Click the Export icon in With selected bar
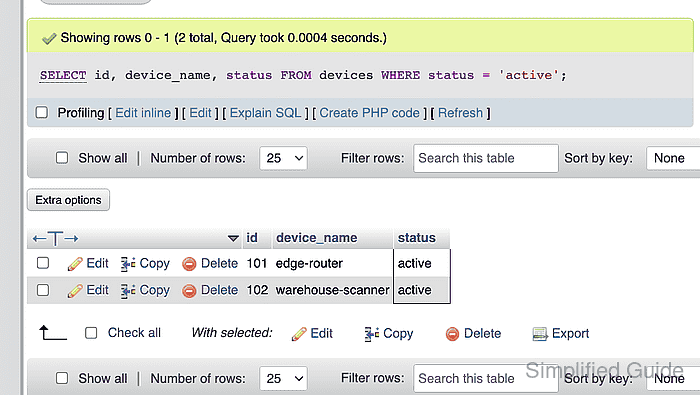 [x=540, y=334]
